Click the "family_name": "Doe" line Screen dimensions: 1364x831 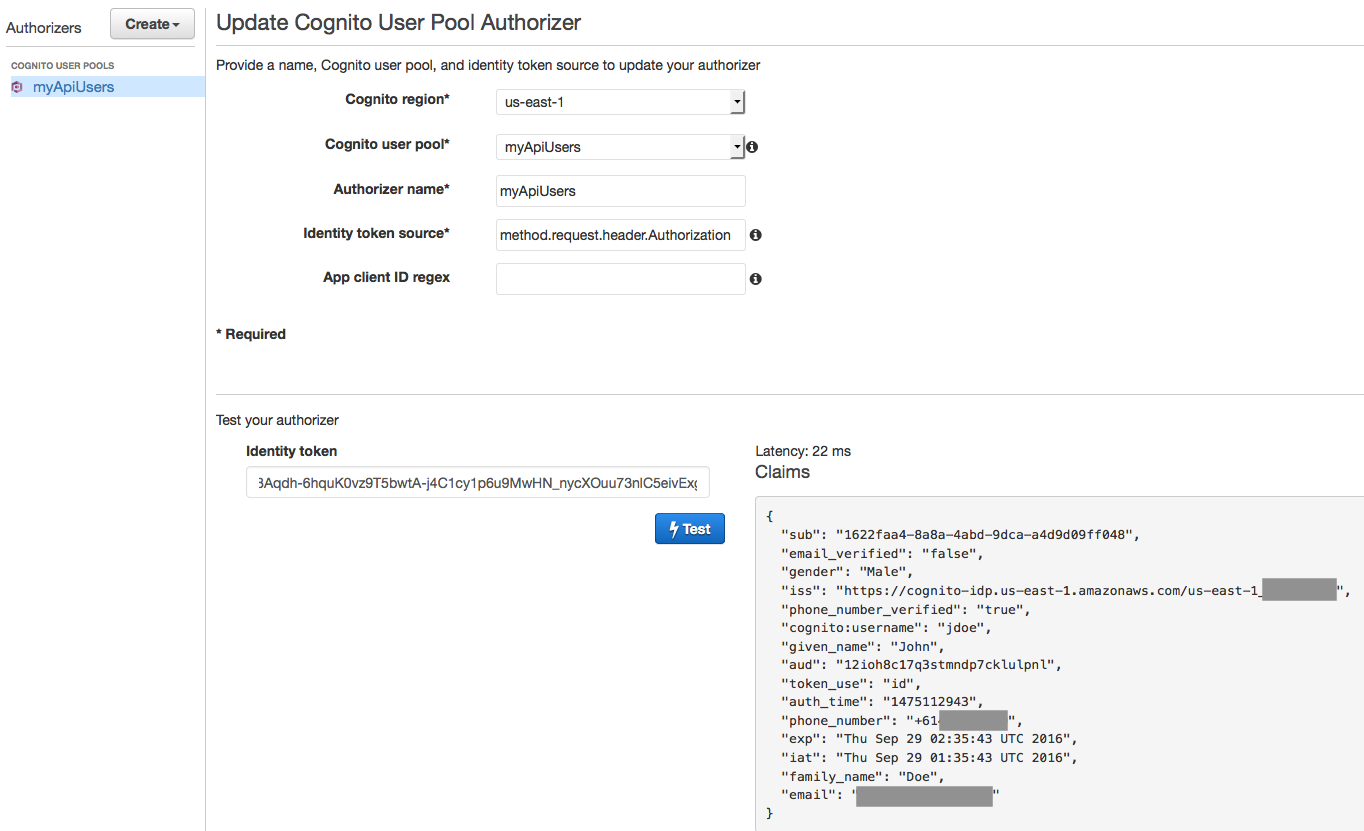click(x=863, y=776)
